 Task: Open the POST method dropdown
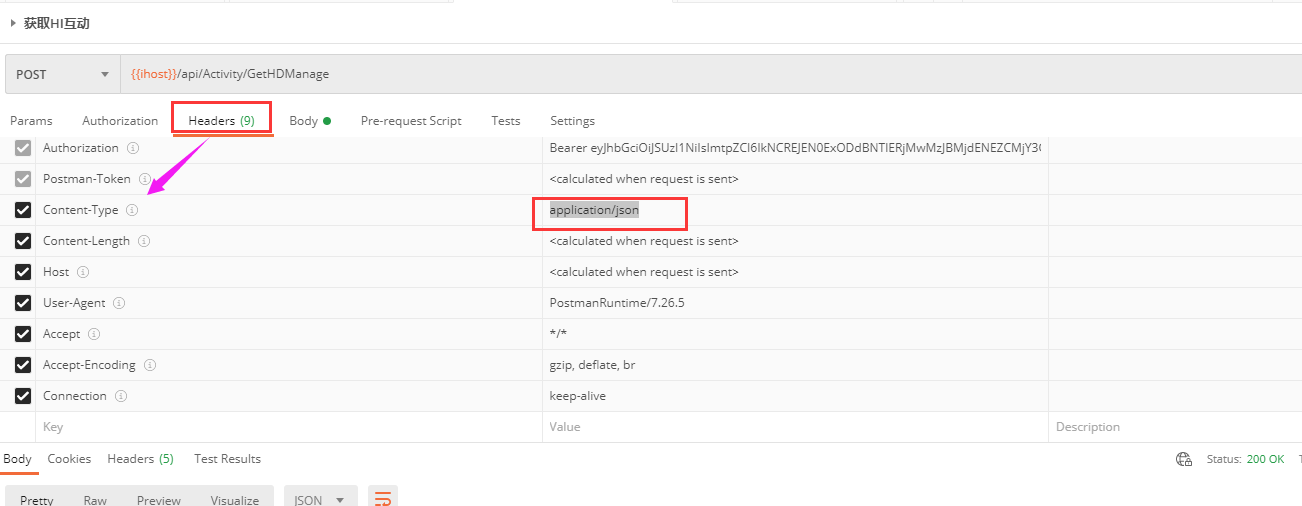coord(62,74)
